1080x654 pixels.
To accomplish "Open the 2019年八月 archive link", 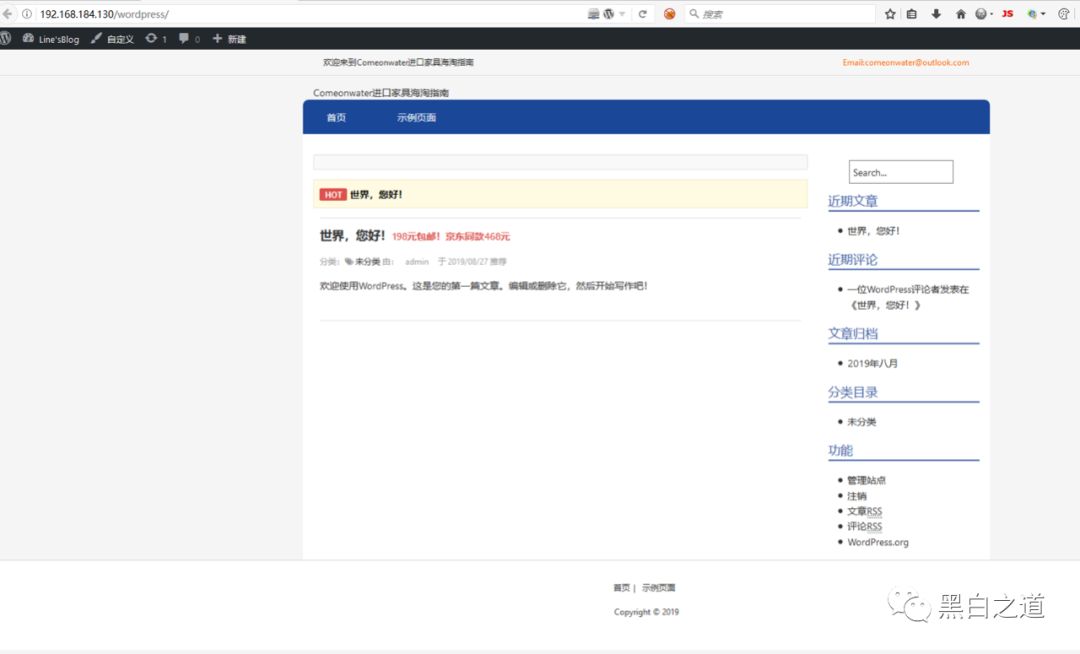I will [872, 363].
